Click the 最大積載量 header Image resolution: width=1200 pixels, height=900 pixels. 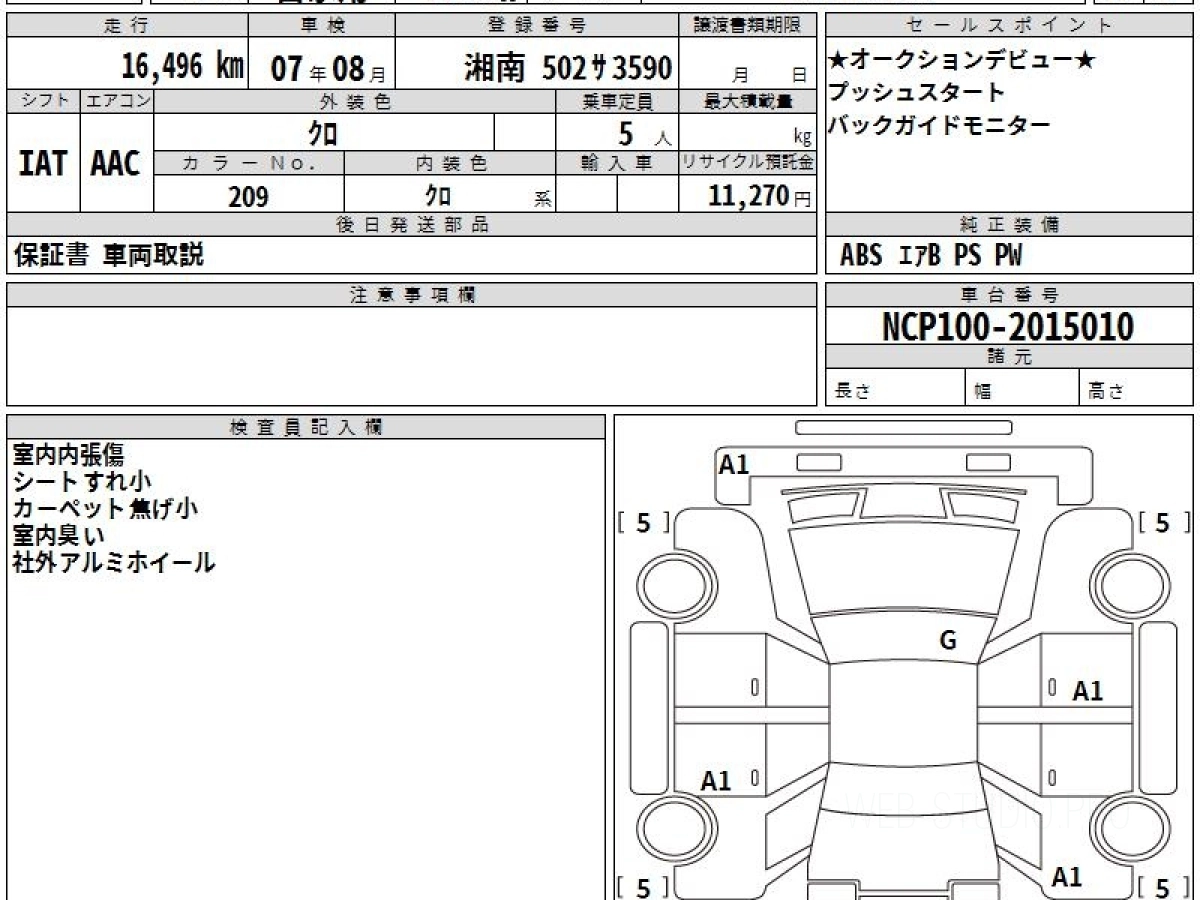coord(748,101)
